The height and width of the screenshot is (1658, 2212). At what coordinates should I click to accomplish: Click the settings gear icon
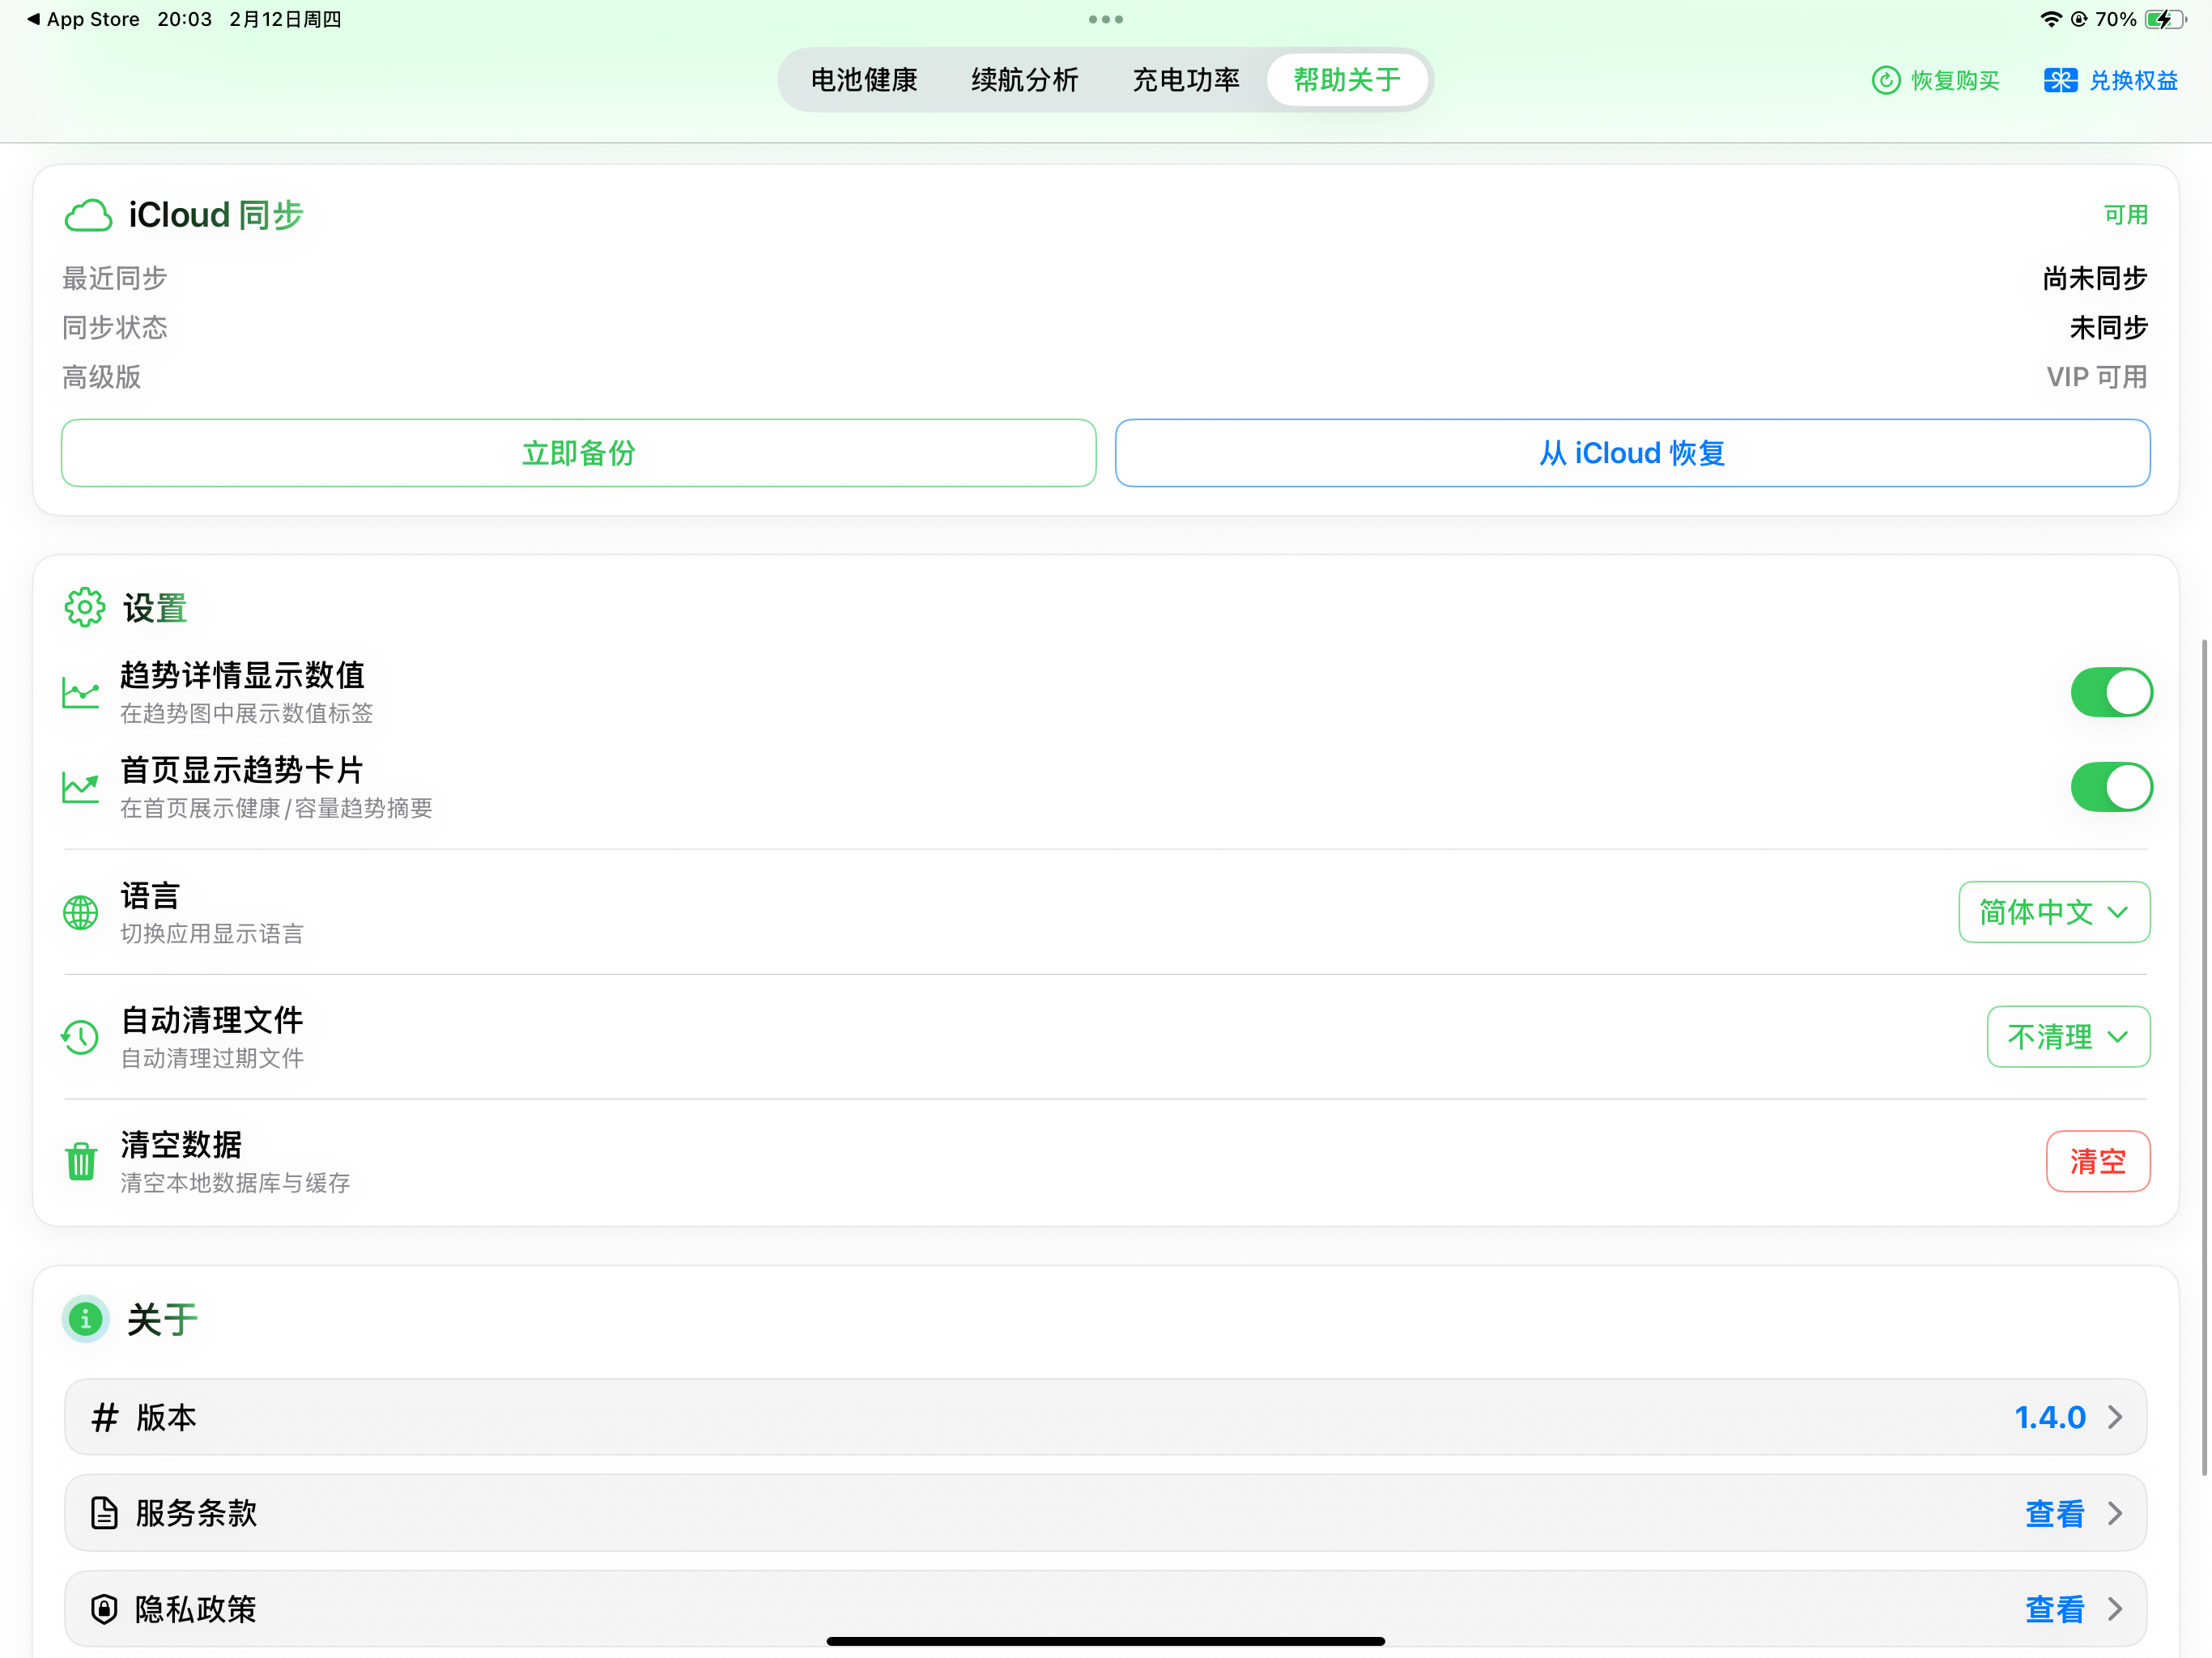[85, 607]
